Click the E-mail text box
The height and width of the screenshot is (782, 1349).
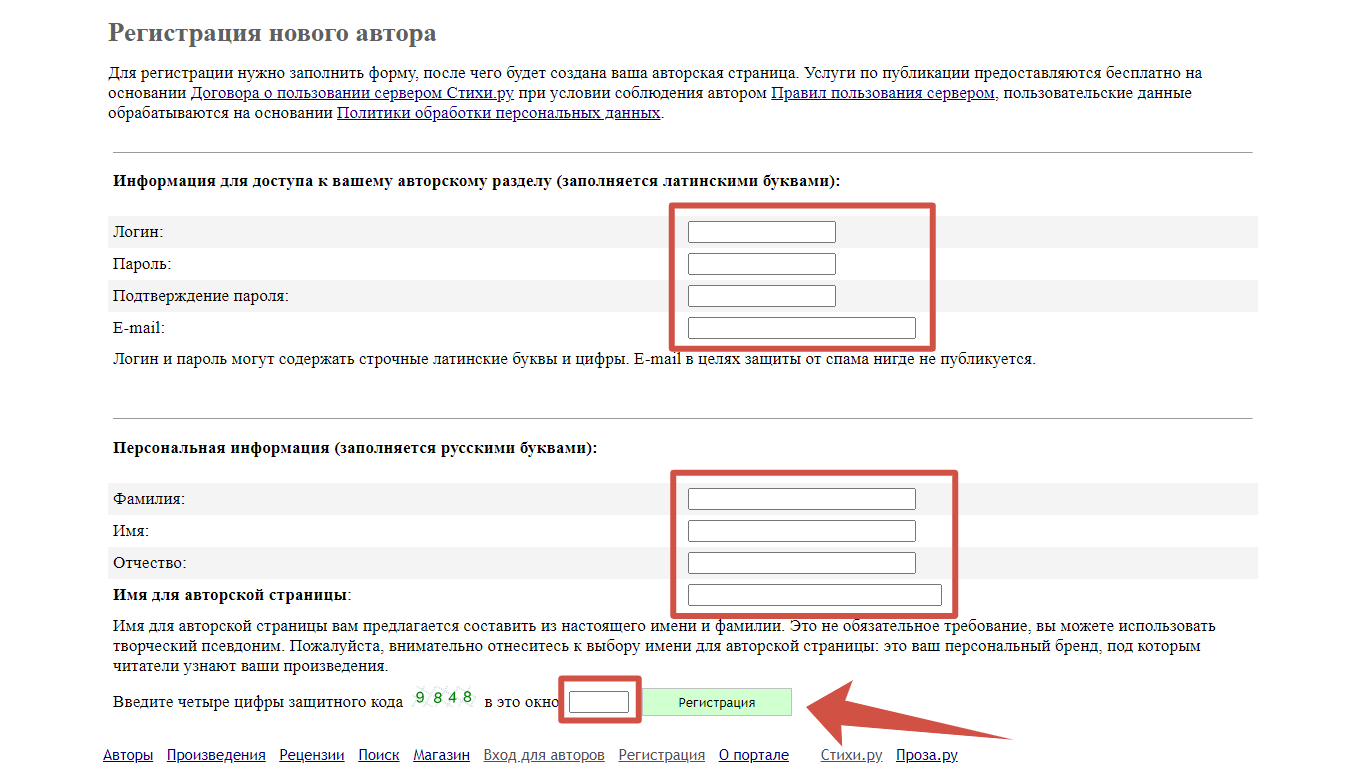[801, 328]
